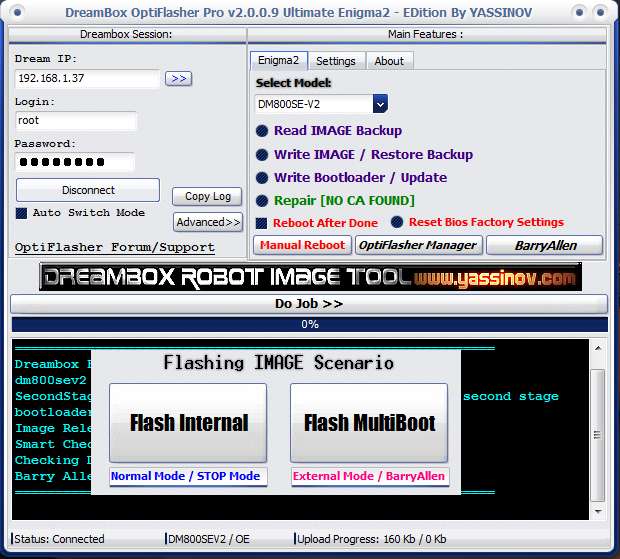The image size is (620, 559).
Task: Click the BarryAllen button
Action: tap(545, 246)
